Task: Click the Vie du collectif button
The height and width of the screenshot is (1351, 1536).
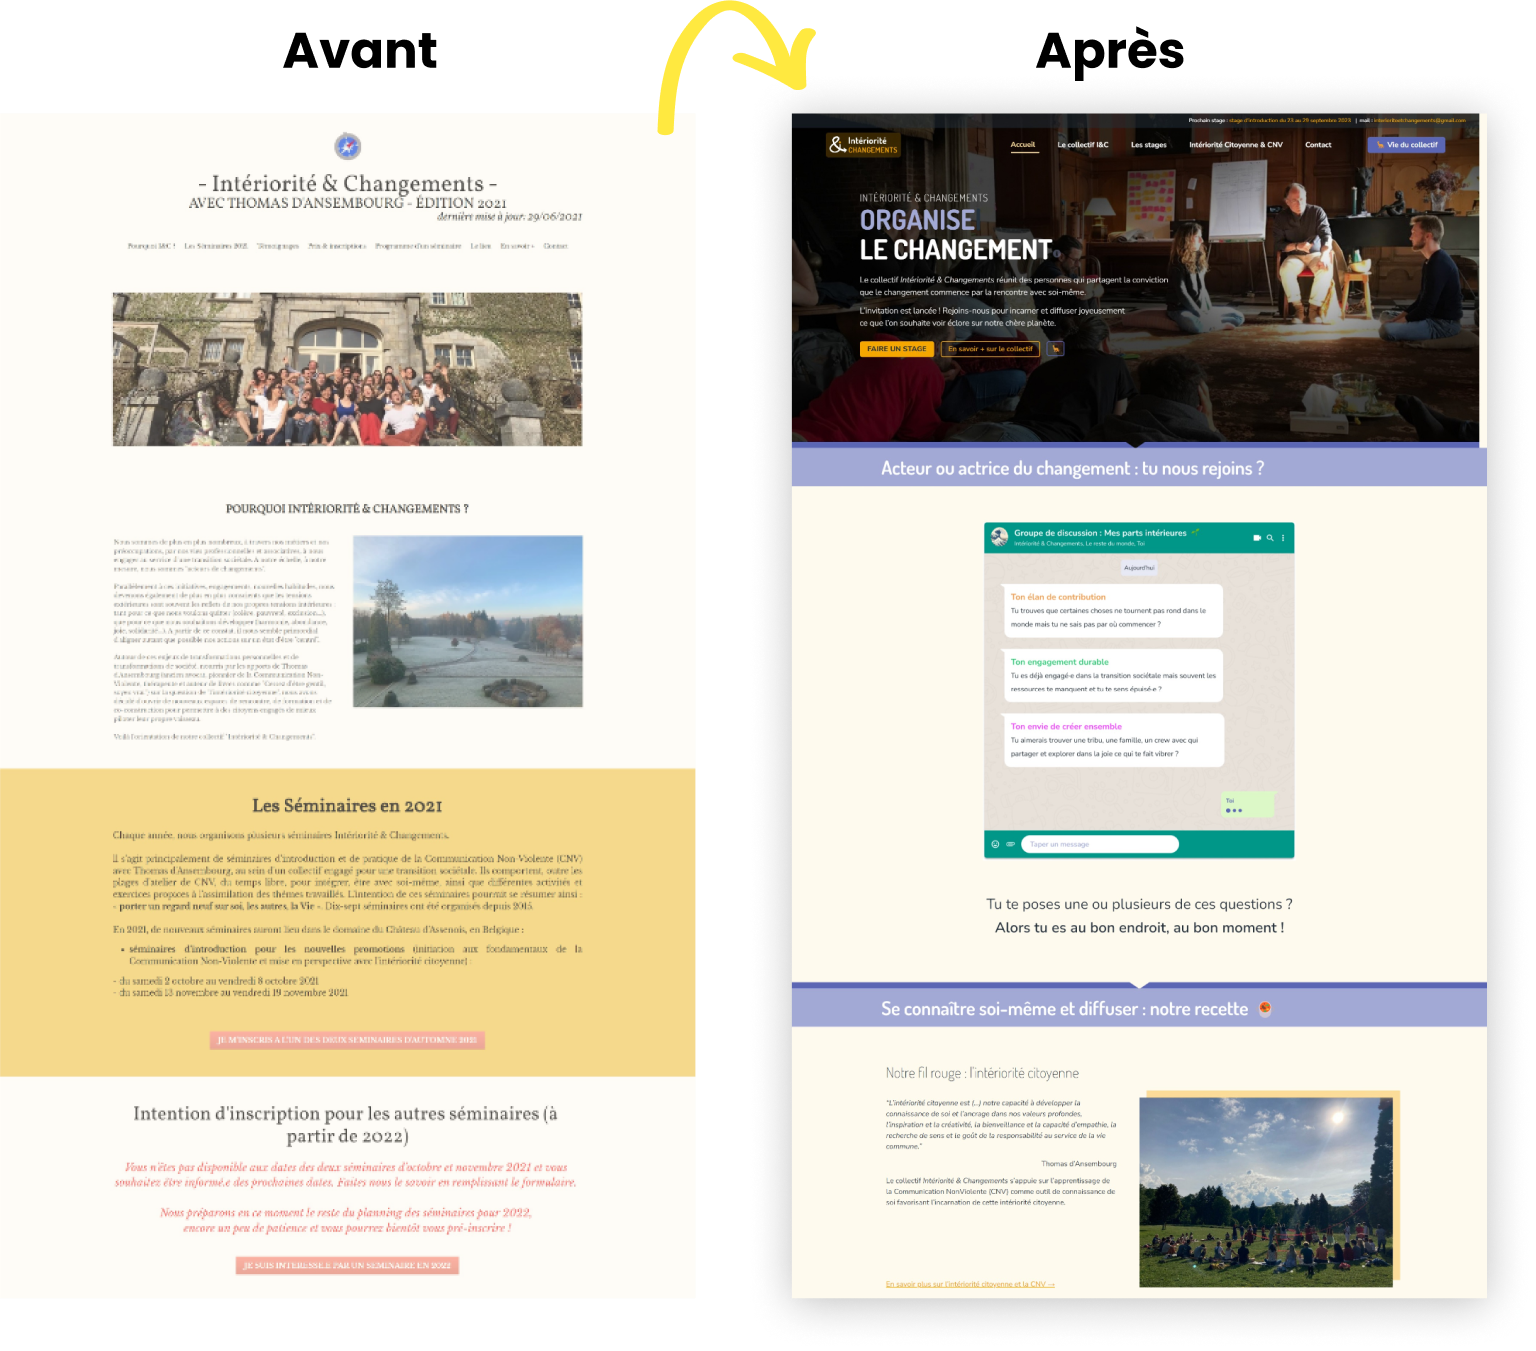Action: [1406, 145]
